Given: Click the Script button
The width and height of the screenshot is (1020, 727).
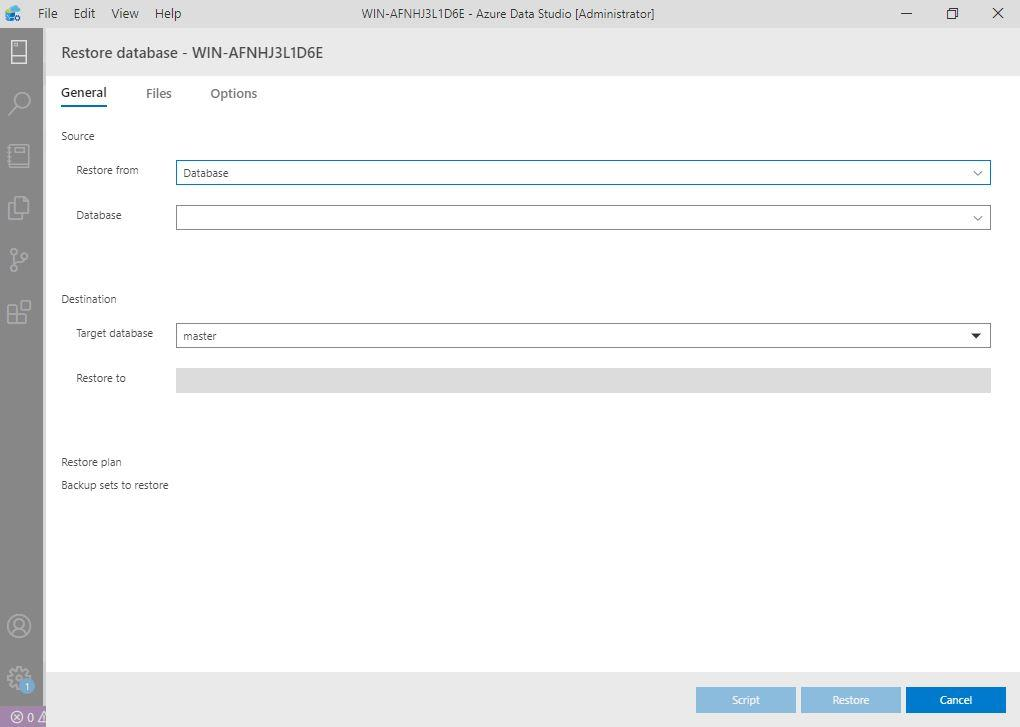Looking at the screenshot, I should coord(745,700).
